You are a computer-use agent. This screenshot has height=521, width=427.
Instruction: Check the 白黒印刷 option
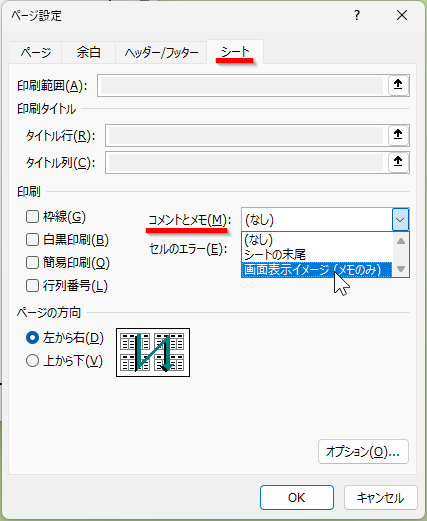(32, 240)
